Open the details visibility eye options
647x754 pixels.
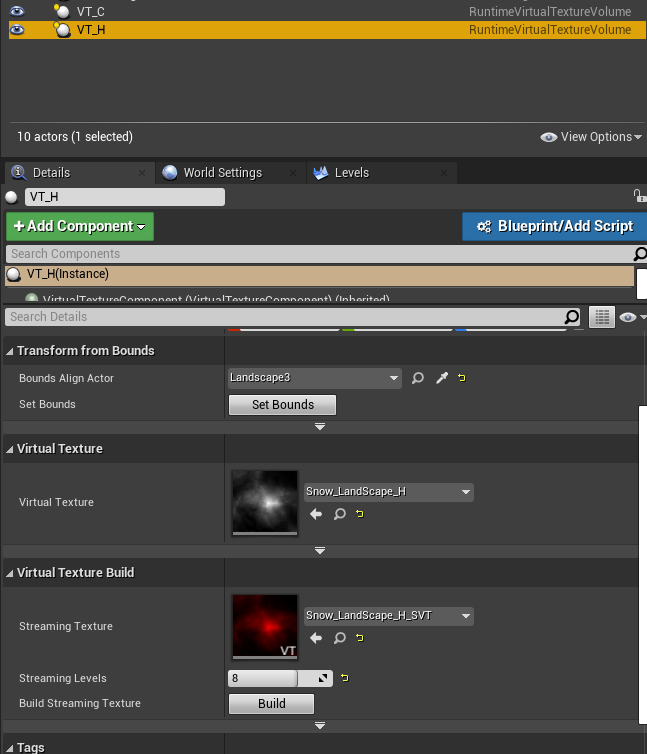coord(631,317)
